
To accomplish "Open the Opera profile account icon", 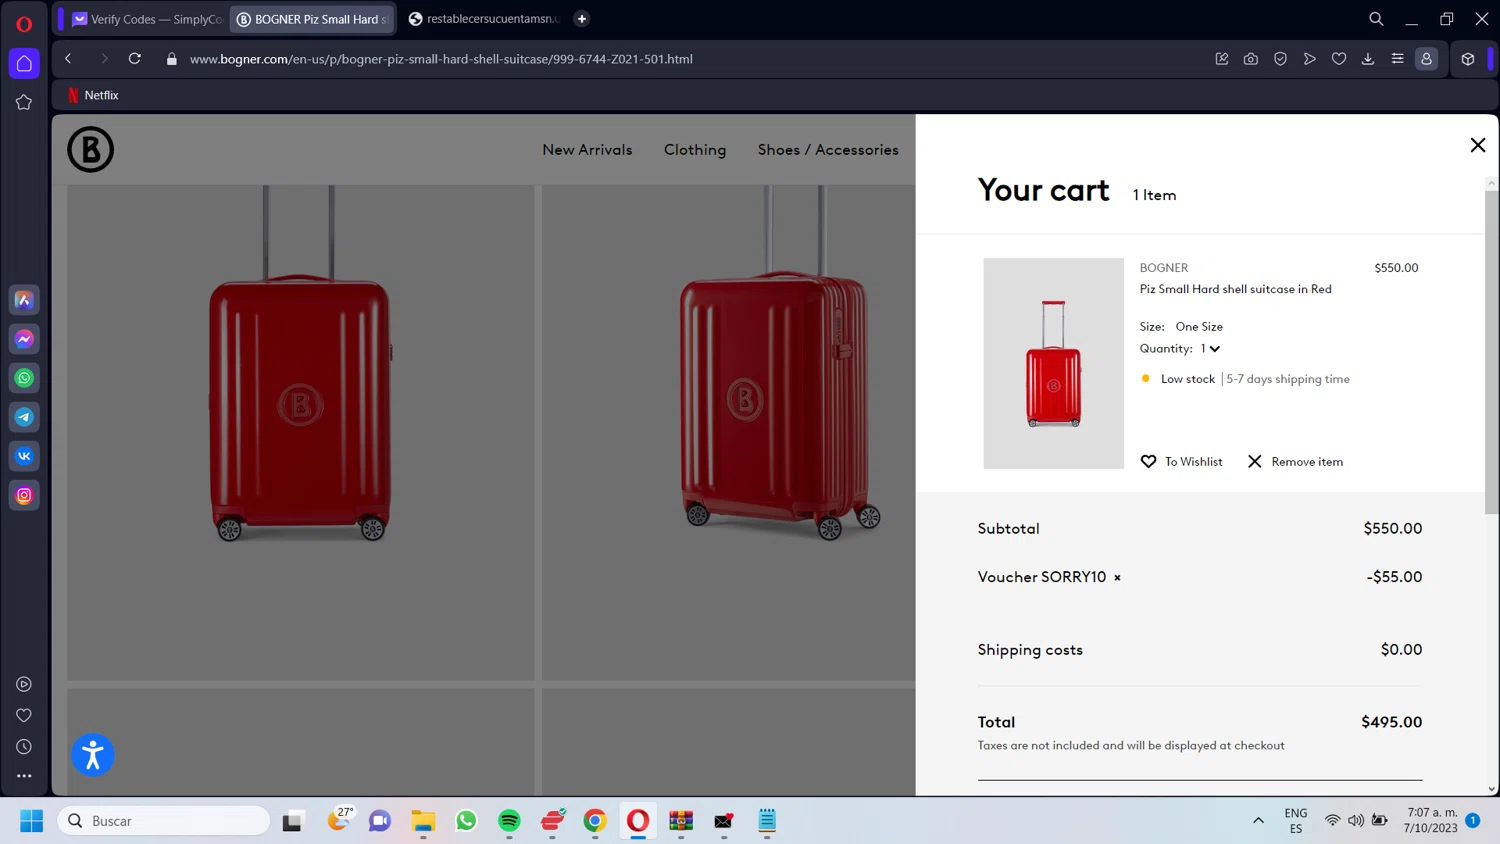I will tap(1427, 59).
